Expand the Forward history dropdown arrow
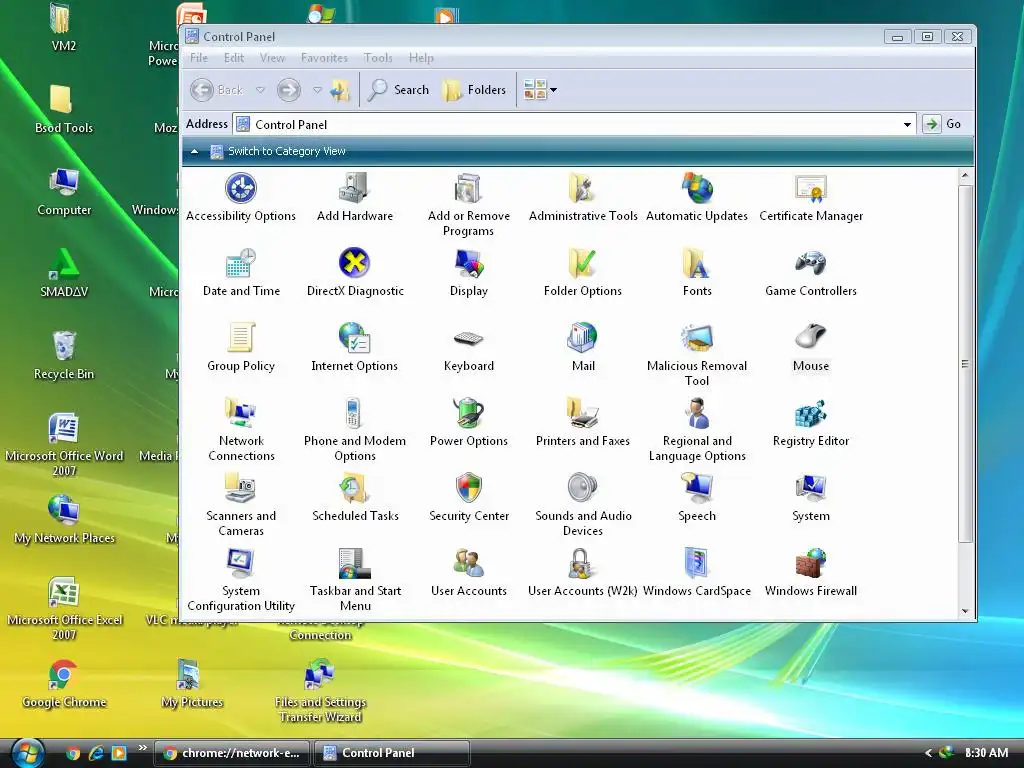Screen dimensions: 1024x768 317,89
